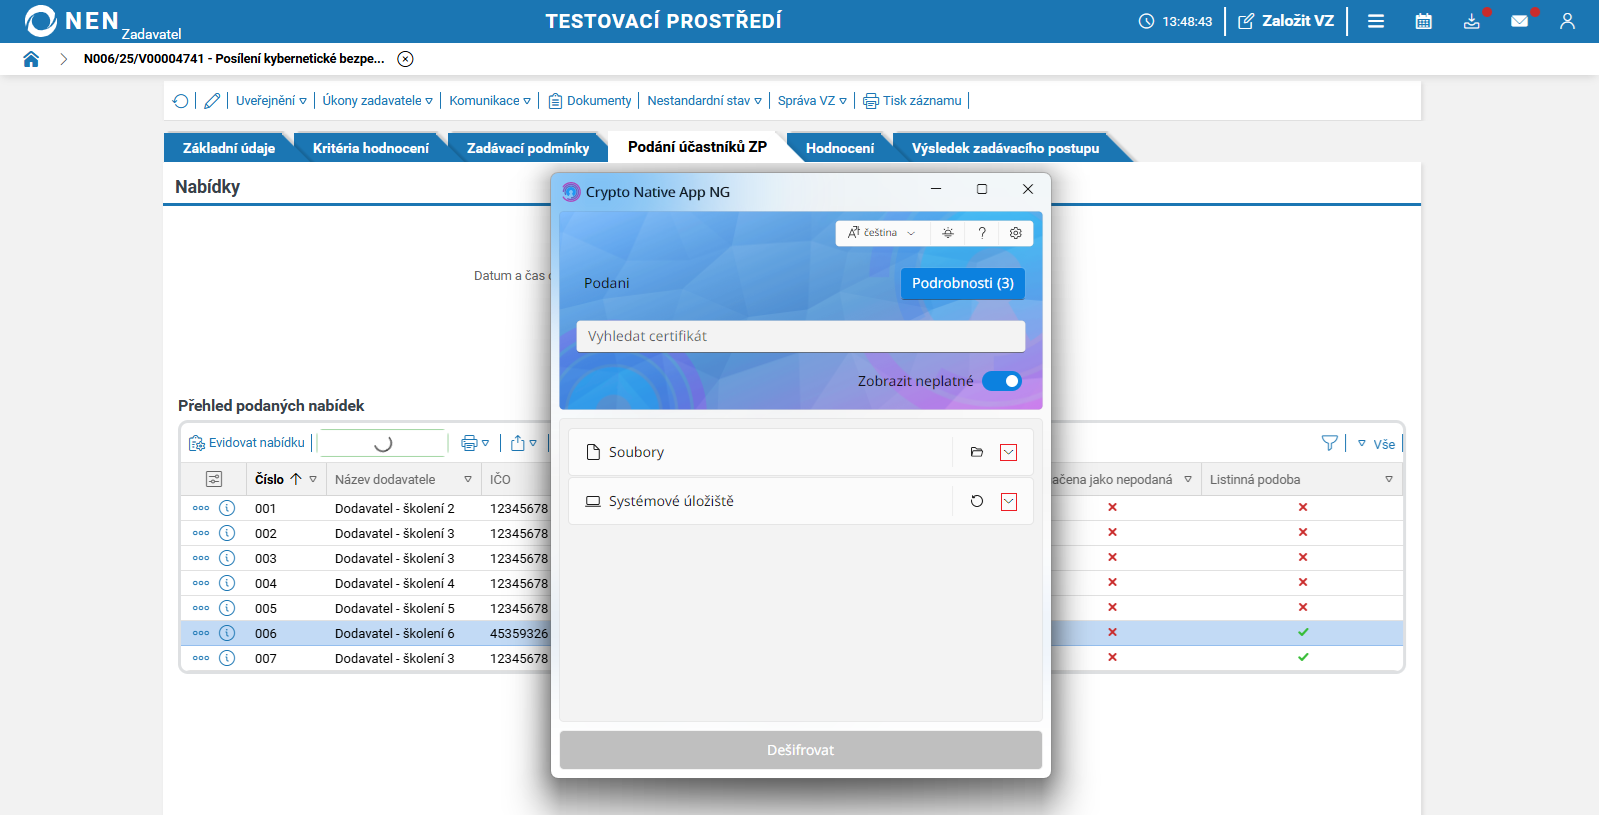The width and height of the screenshot is (1599, 815).
Task: Open the settings gear in Crypto Native App
Action: [x=1016, y=233]
